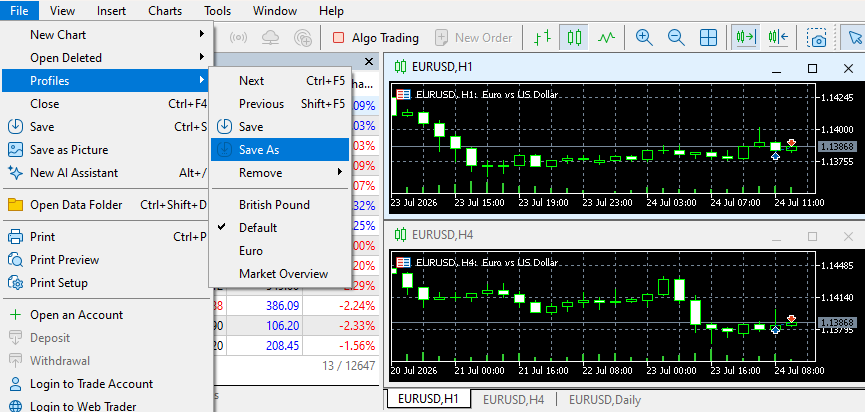
Task: Go to the Previous profile
Action: coord(280,104)
